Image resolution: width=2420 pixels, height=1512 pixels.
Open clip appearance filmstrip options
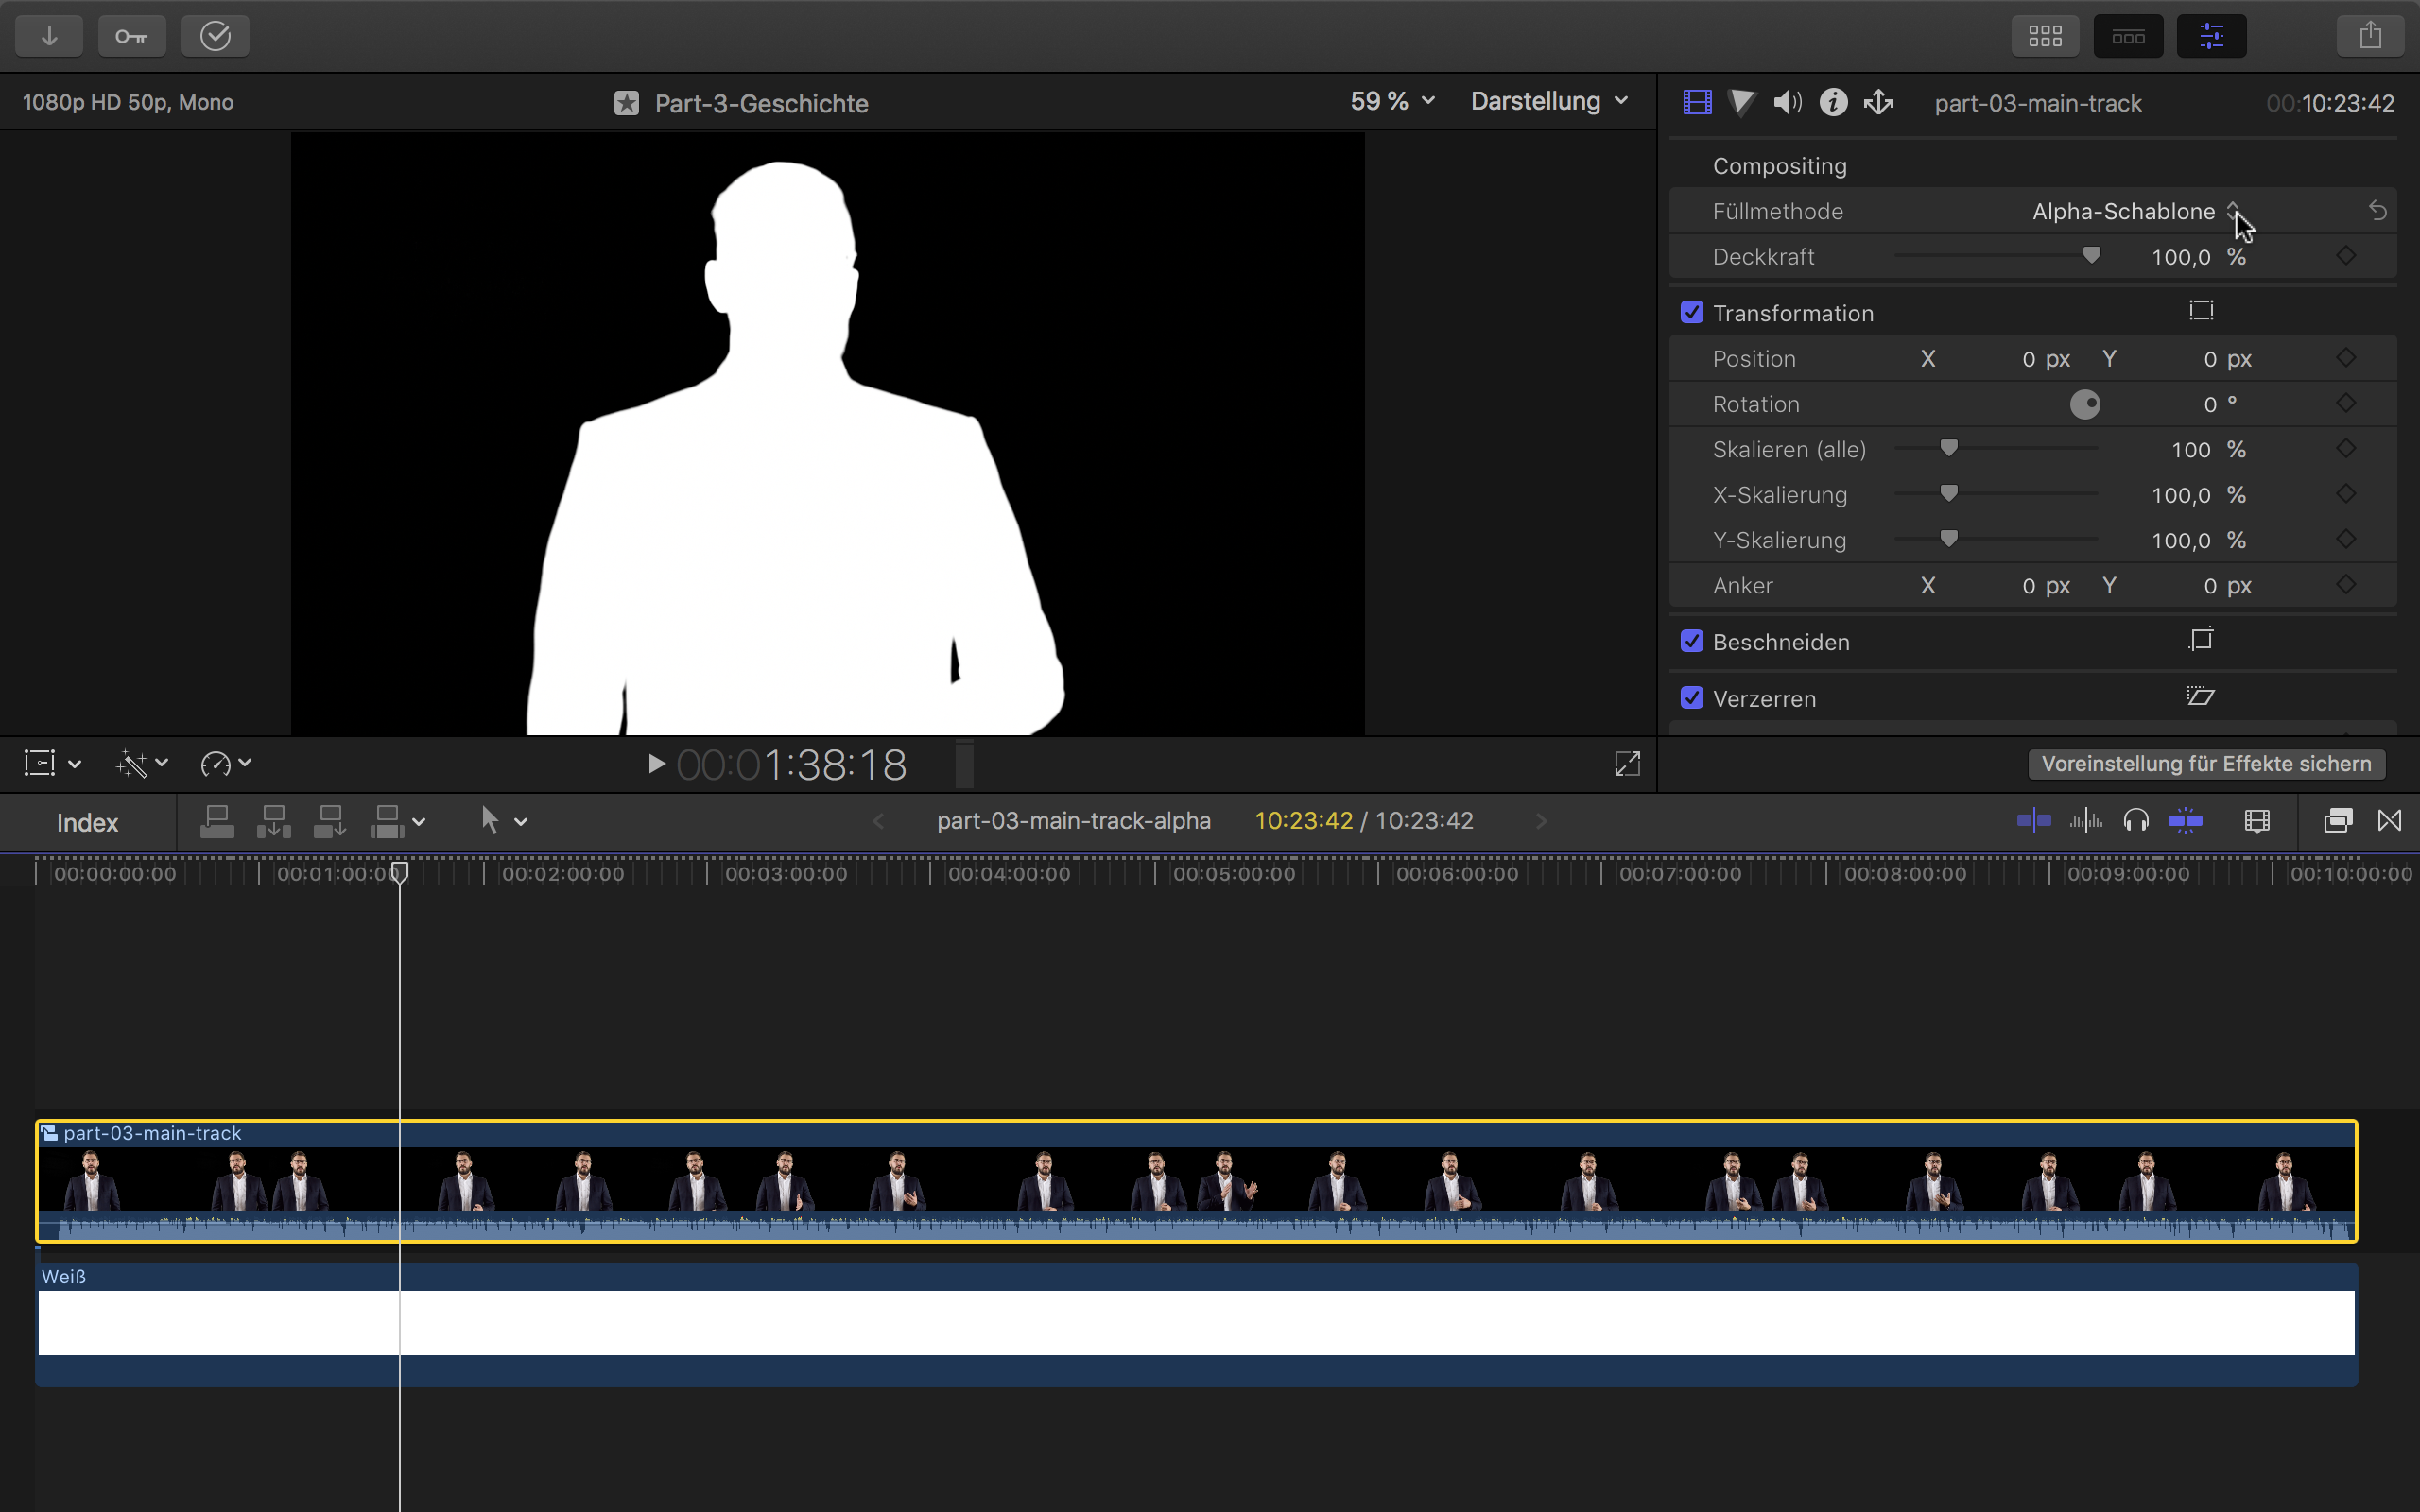(2257, 822)
